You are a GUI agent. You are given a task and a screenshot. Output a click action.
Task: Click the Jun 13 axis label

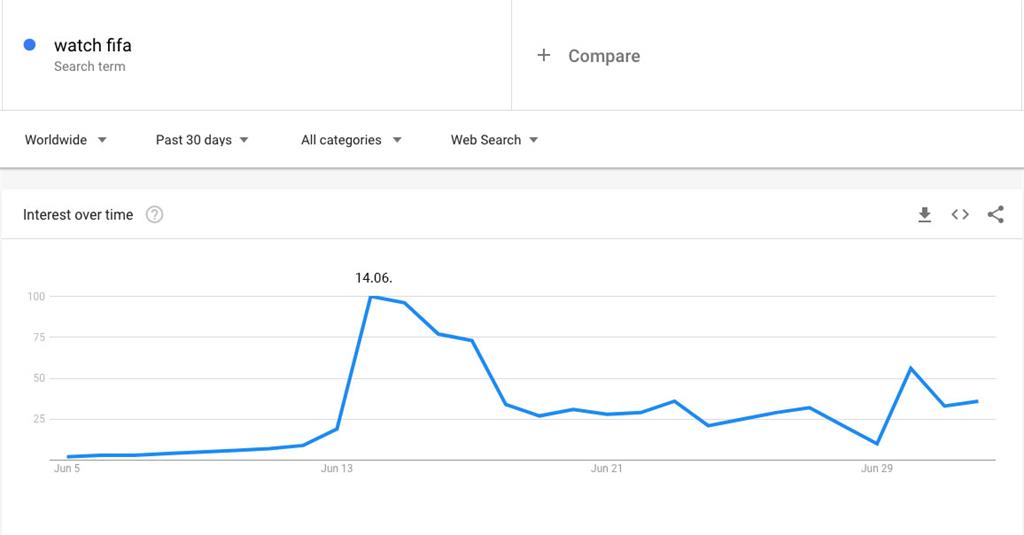(337, 468)
